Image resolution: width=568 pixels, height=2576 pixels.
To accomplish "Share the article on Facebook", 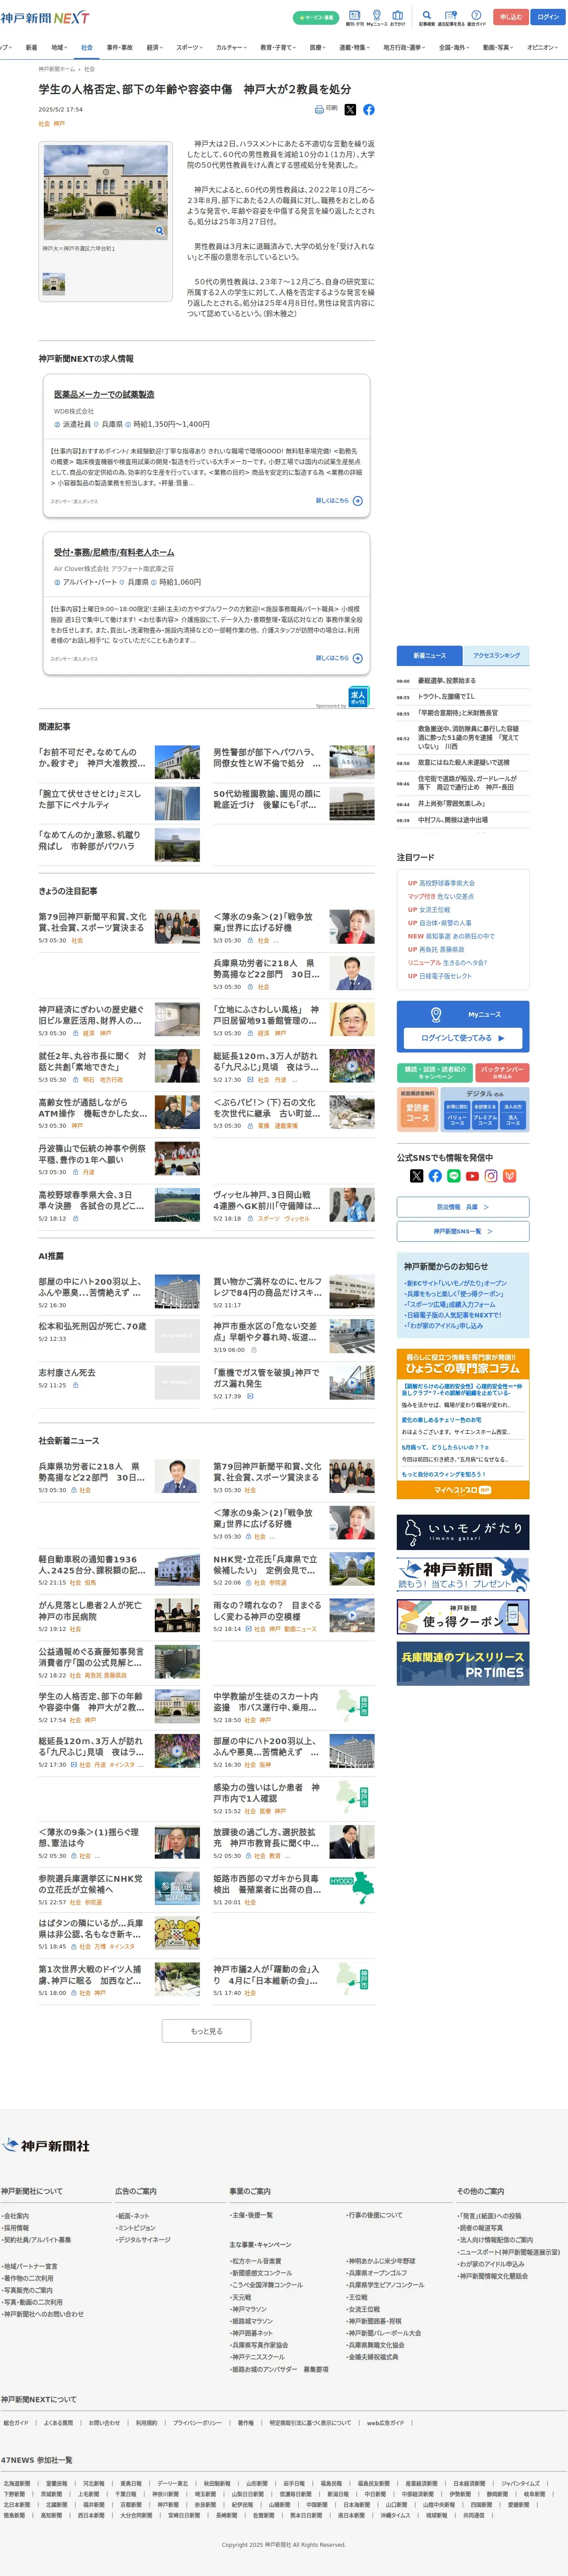I will pos(369,110).
